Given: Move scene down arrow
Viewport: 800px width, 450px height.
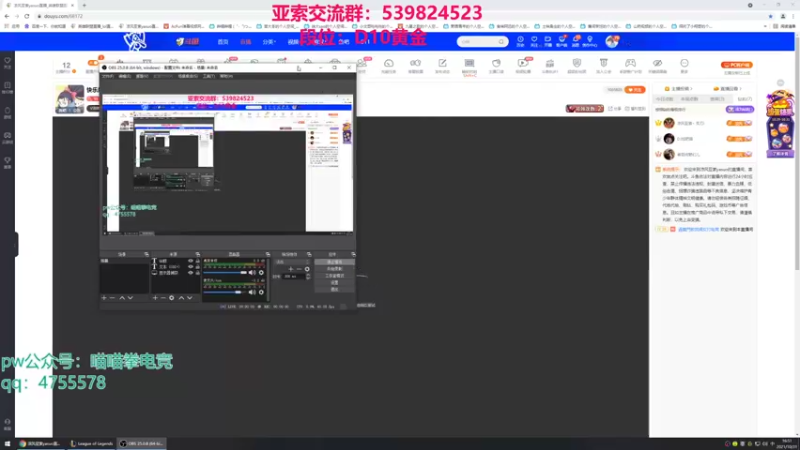Looking at the screenshot, I should (x=131, y=298).
